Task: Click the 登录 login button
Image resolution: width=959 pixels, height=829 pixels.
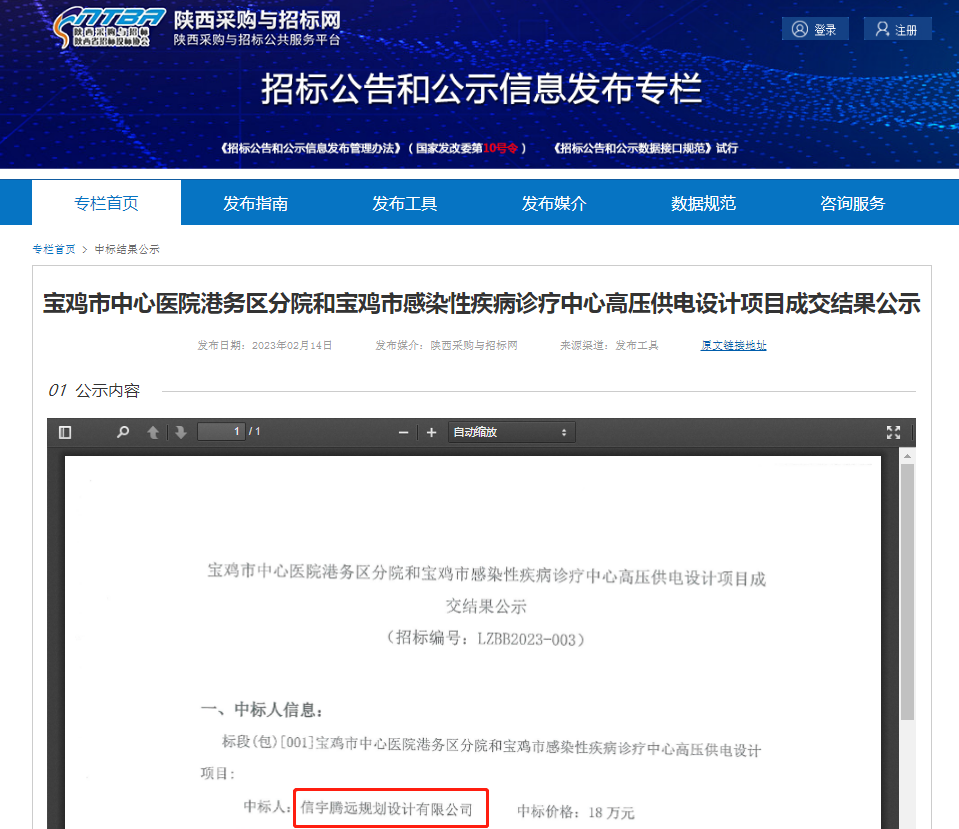Action: [x=814, y=28]
